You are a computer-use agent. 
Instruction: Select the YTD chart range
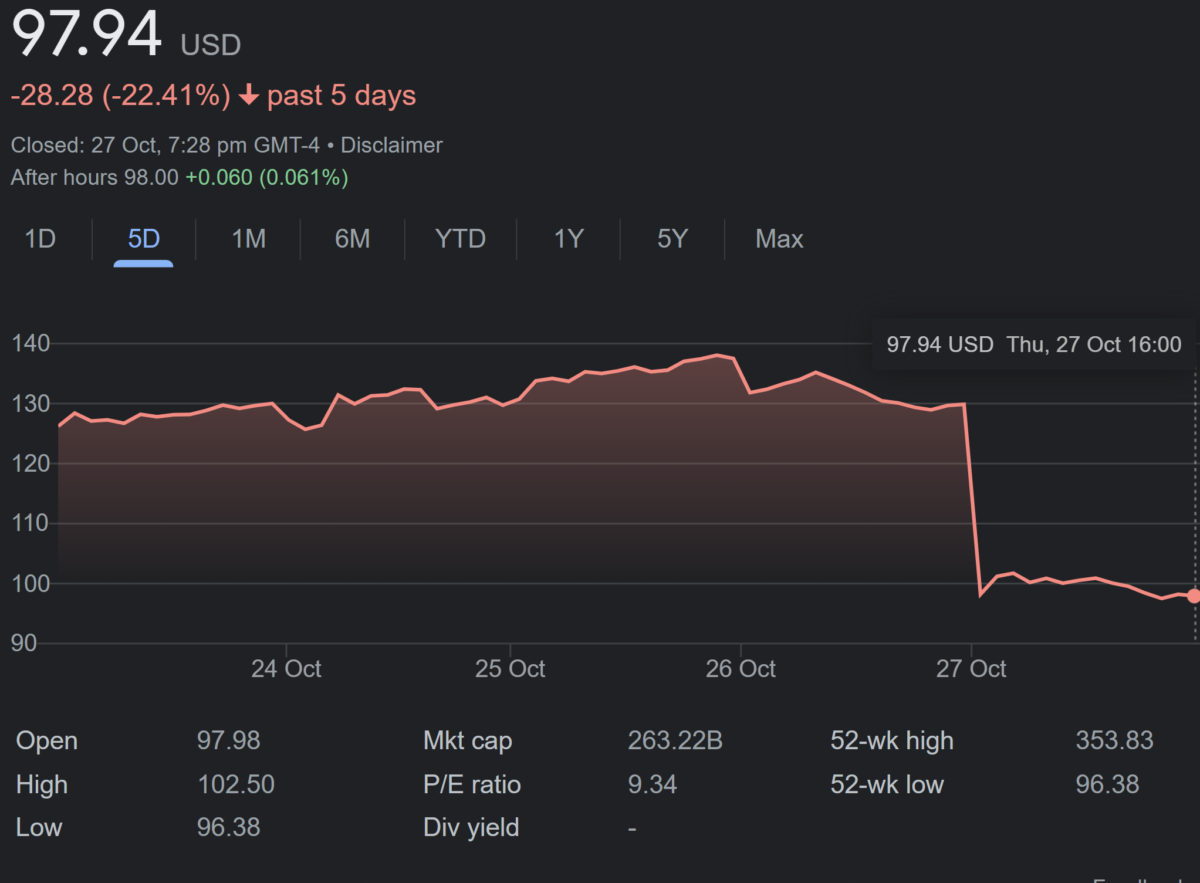(x=461, y=239)
